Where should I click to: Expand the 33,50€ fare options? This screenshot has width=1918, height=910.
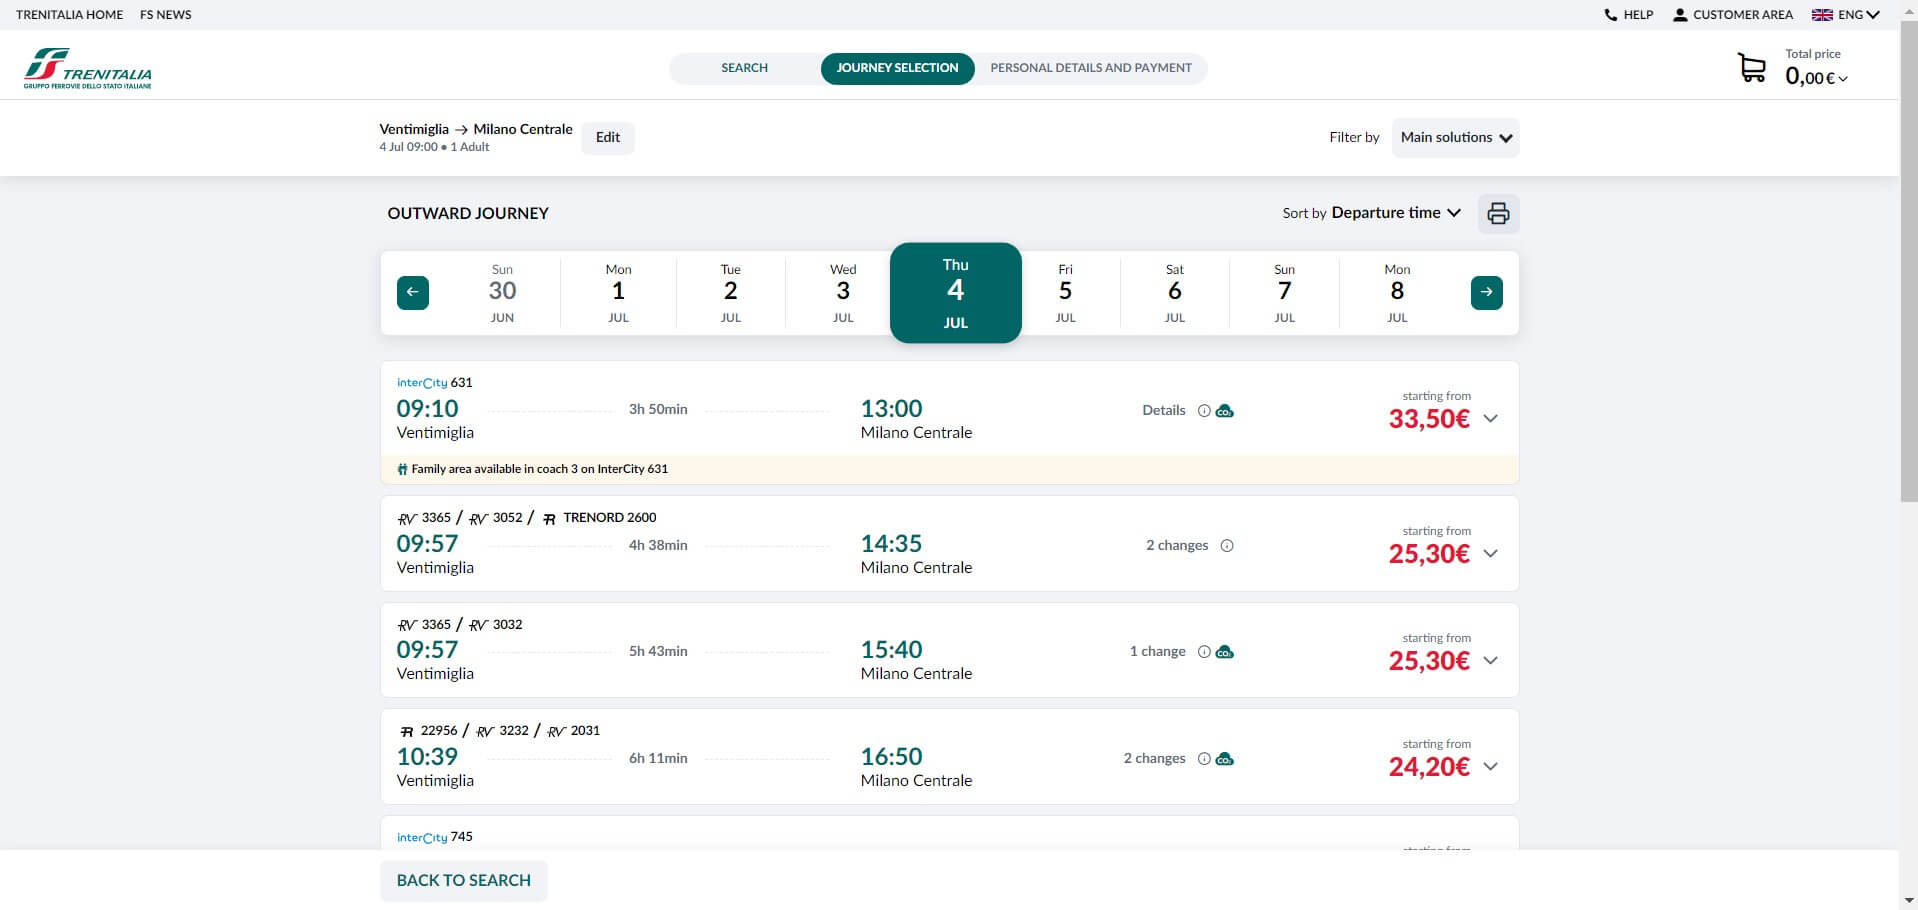(x=1490, y=419)
